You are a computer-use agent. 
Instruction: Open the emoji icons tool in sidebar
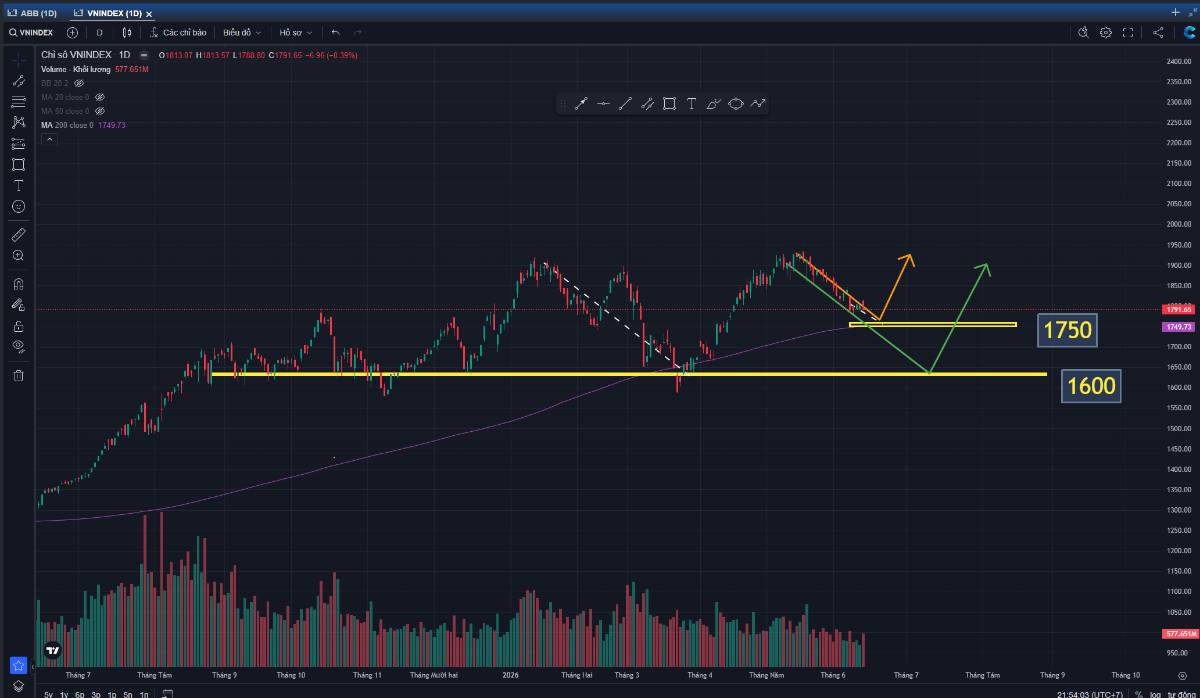18,206
